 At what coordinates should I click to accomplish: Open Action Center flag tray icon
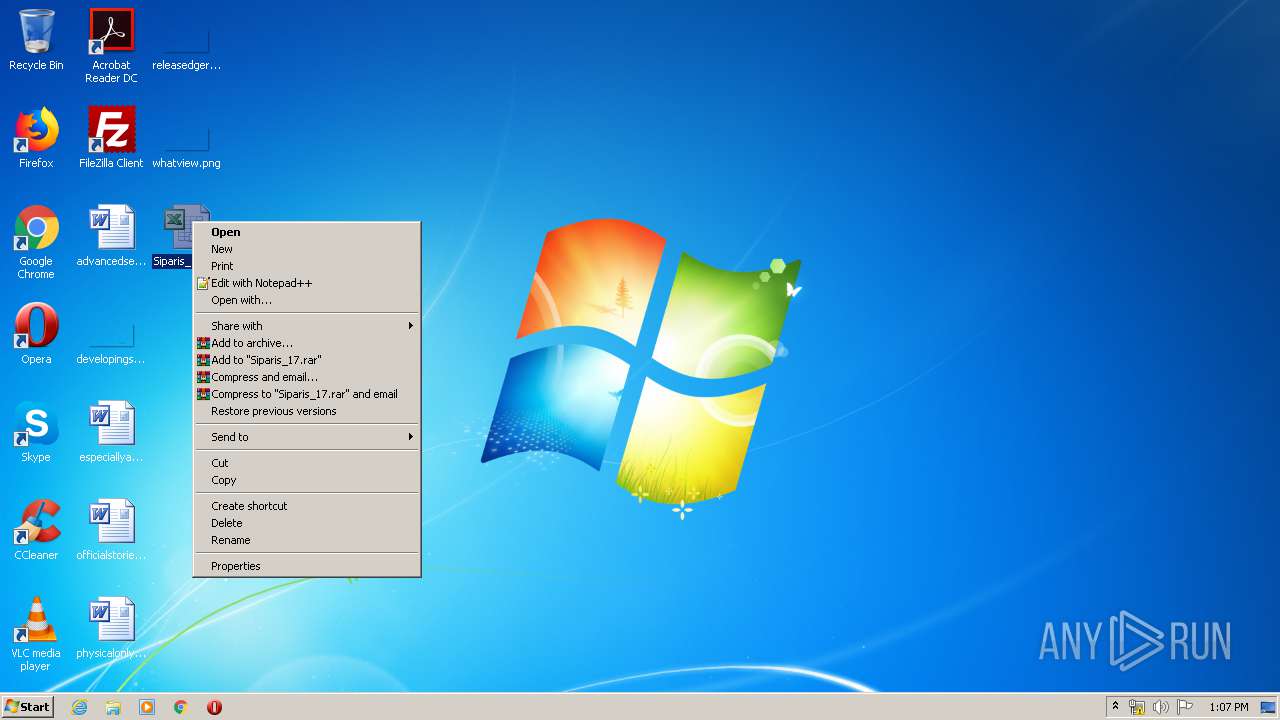click(1185, 707)
